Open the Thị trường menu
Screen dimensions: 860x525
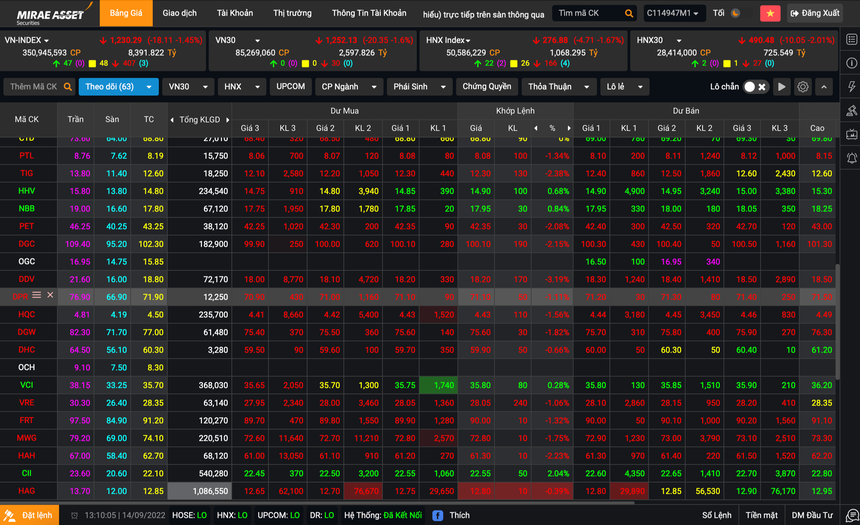292,13
